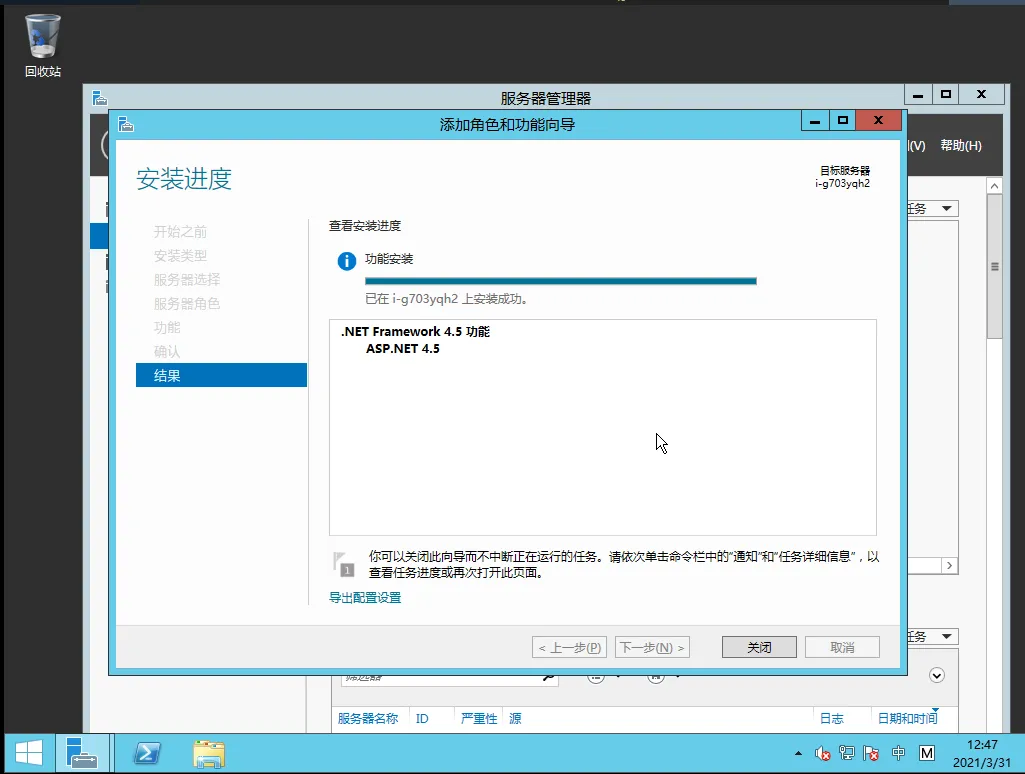The width and height of the screenshot is (1025, 774).
Task: Open the upper 任务 dropdown
Action: [932, 209]
